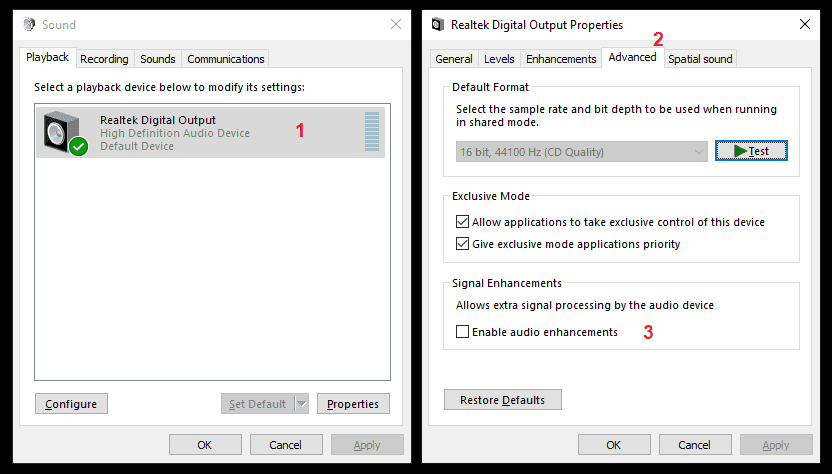This screenshot has width=832, height=474.
Task: Open the sample rate and bit depth dropdown
Action: tap(582, 152)
